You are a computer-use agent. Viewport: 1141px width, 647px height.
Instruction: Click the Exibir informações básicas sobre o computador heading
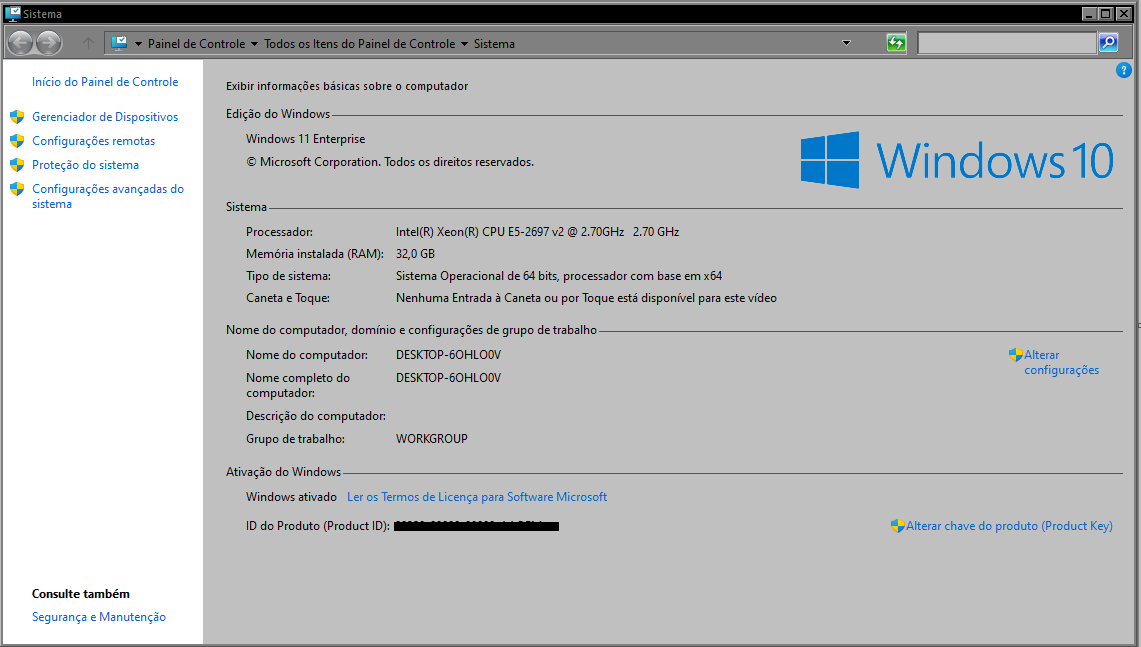(x=347, y=86)
